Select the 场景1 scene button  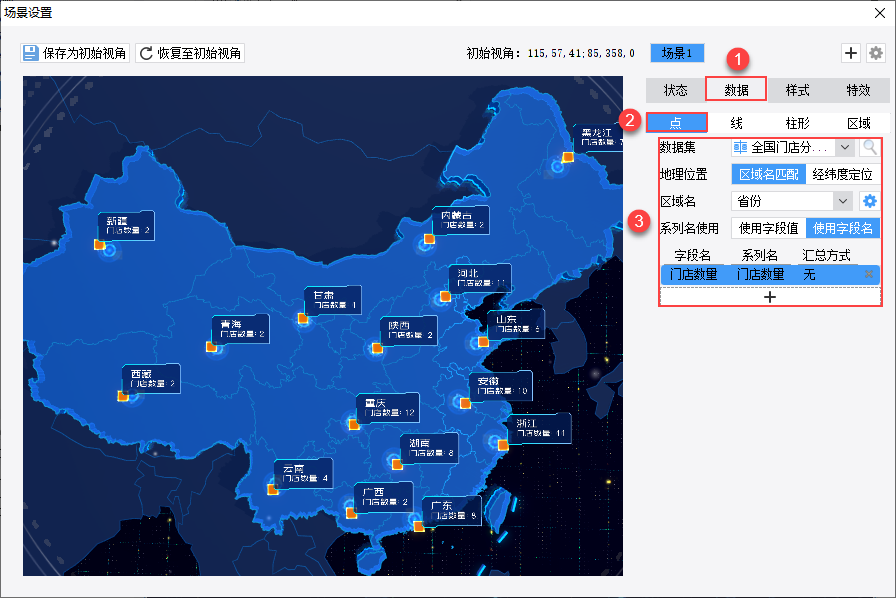(x=677, y=53)
